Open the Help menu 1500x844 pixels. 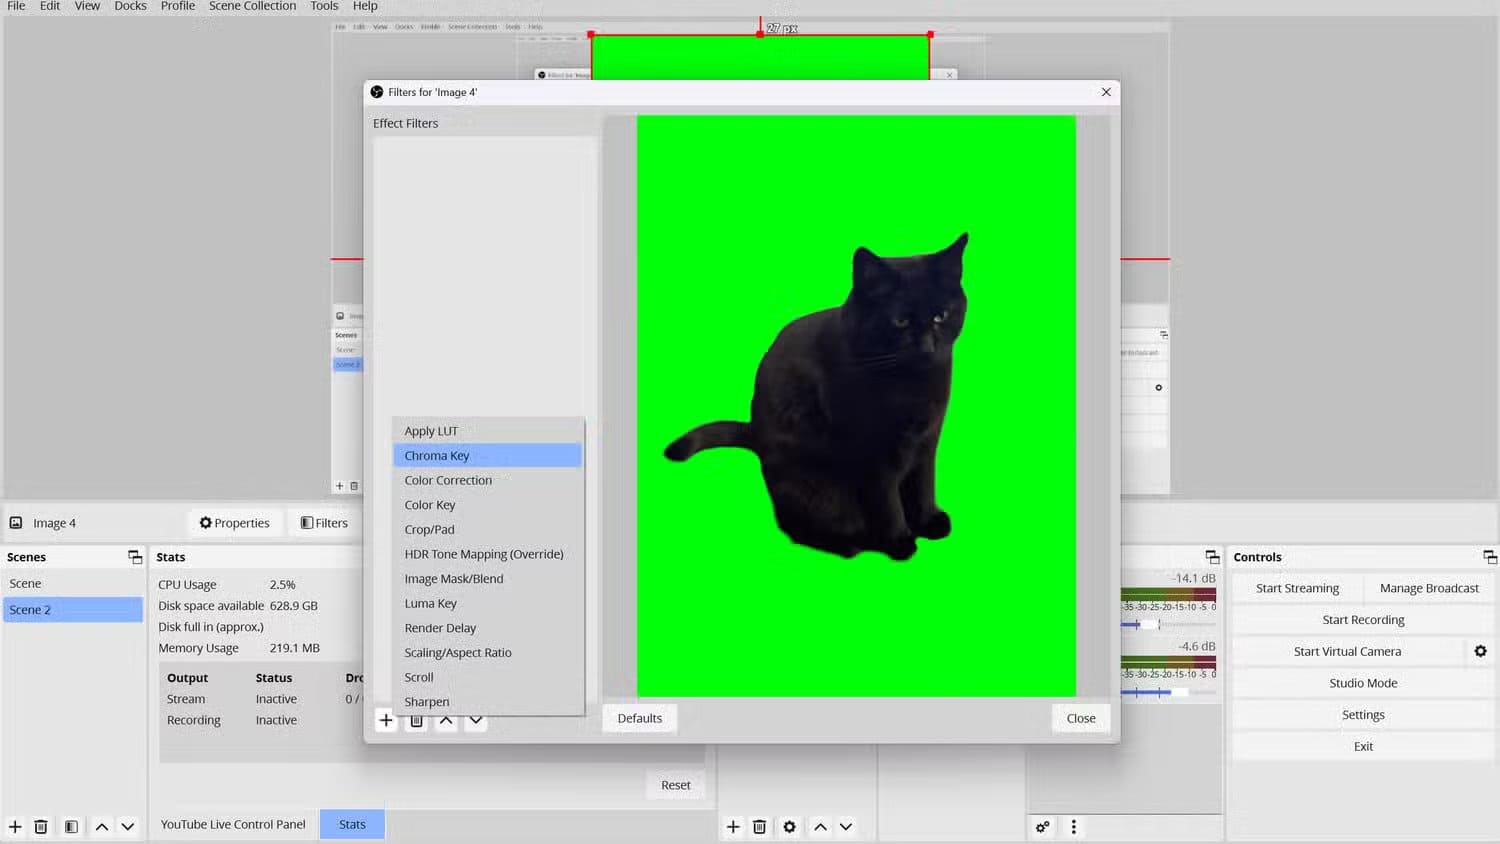[x=365, y=6]
